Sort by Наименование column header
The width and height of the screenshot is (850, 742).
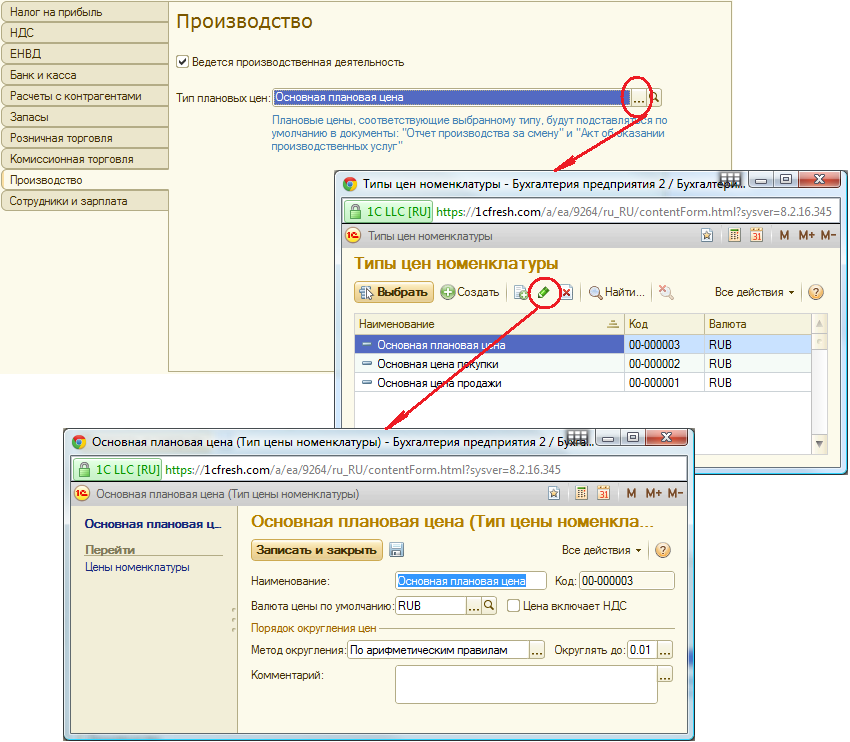coord(489,324)
